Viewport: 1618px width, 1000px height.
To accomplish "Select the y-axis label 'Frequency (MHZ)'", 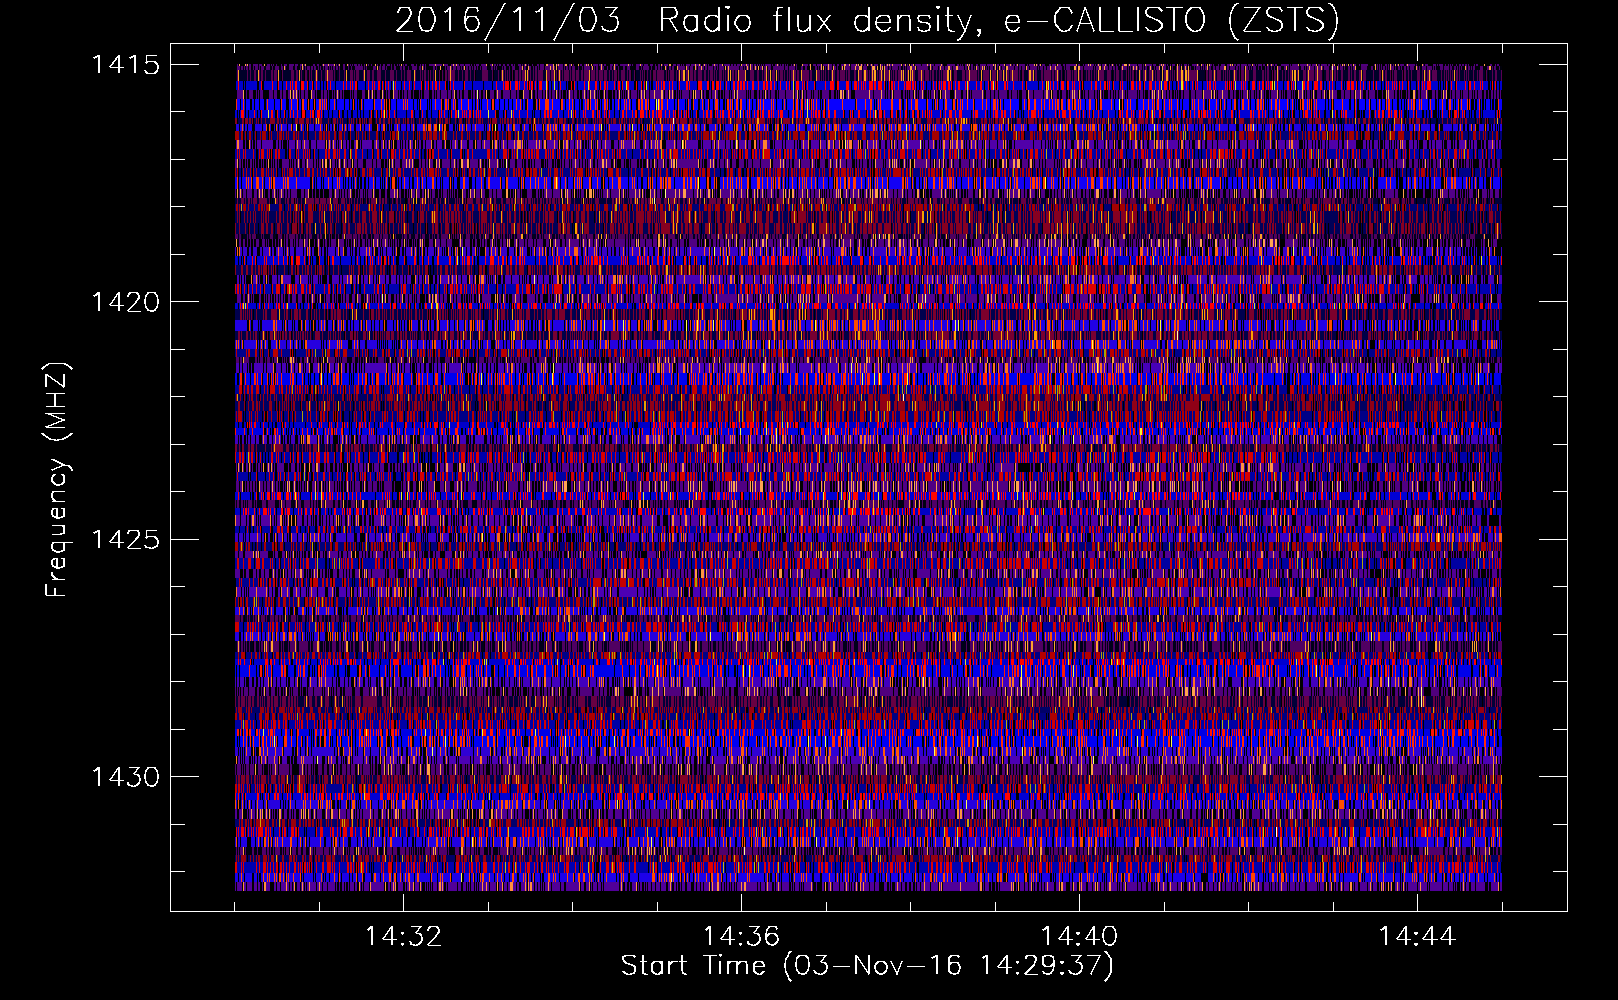I will (57, 480).
